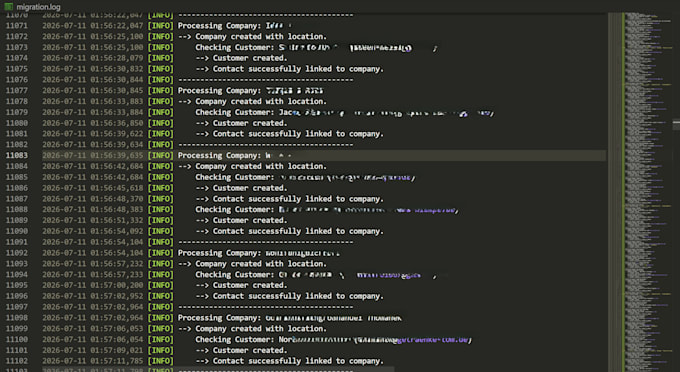680x372 pixels.
Task: Click in the code minimap overview
Action: [648, 192]
